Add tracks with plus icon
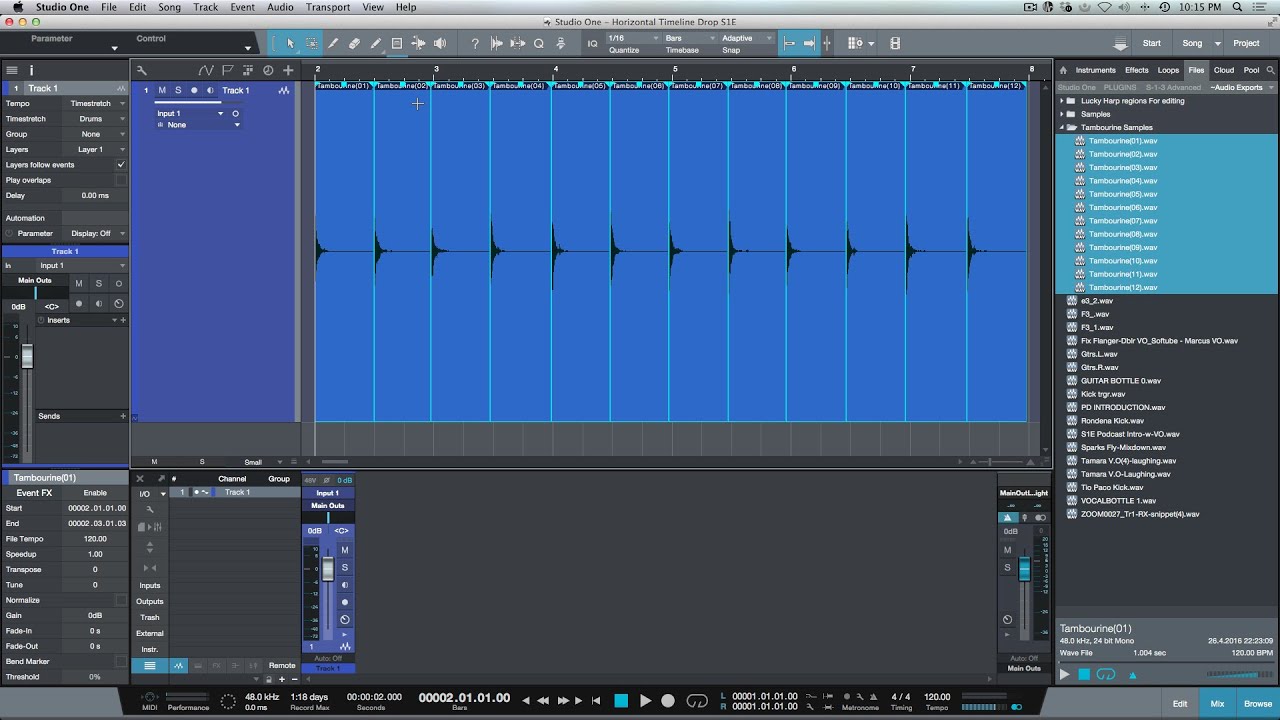This screenshot has width=1280, height=720. [288, 70]
